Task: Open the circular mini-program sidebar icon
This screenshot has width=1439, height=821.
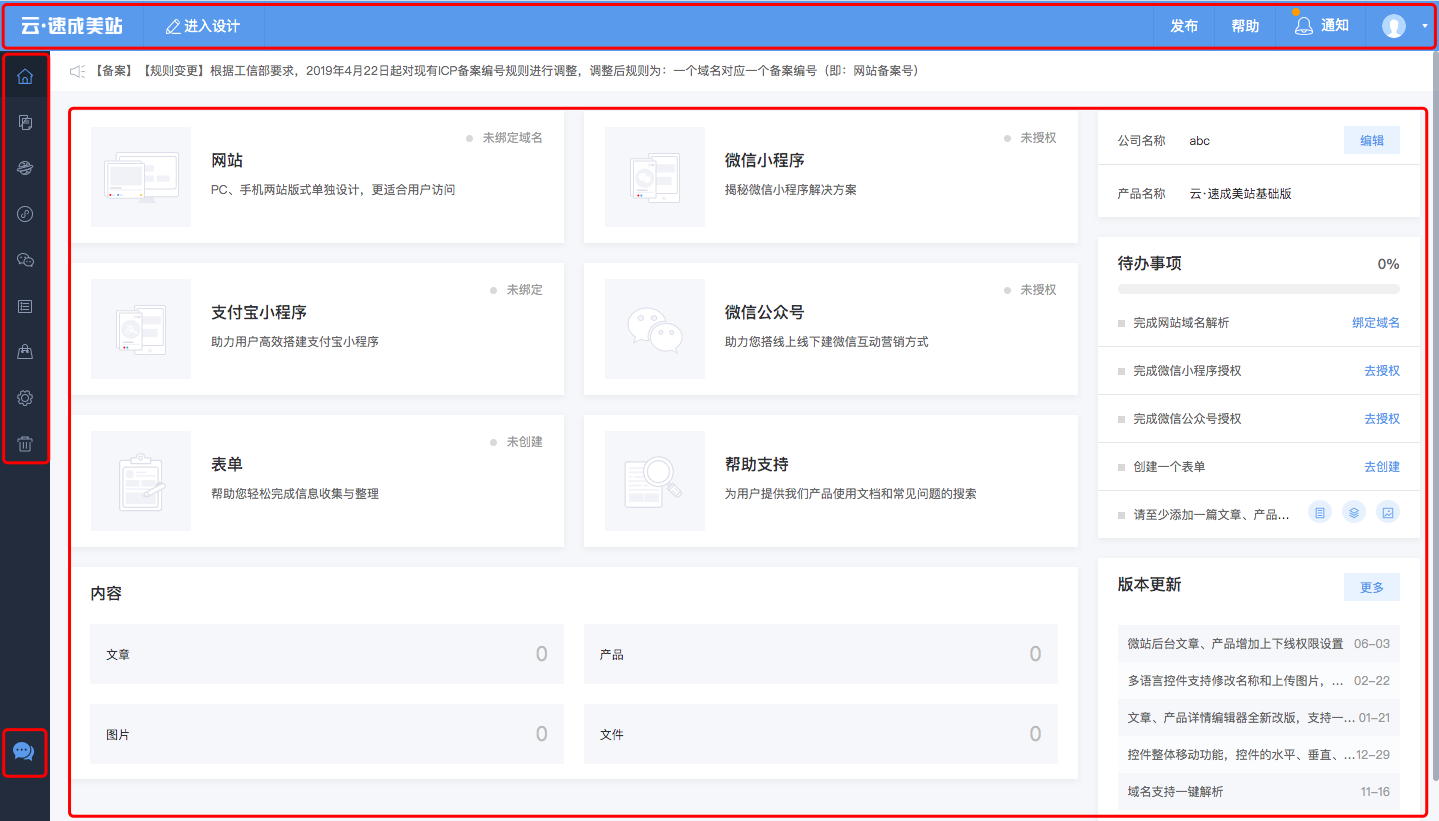Action: coord(25,214)
